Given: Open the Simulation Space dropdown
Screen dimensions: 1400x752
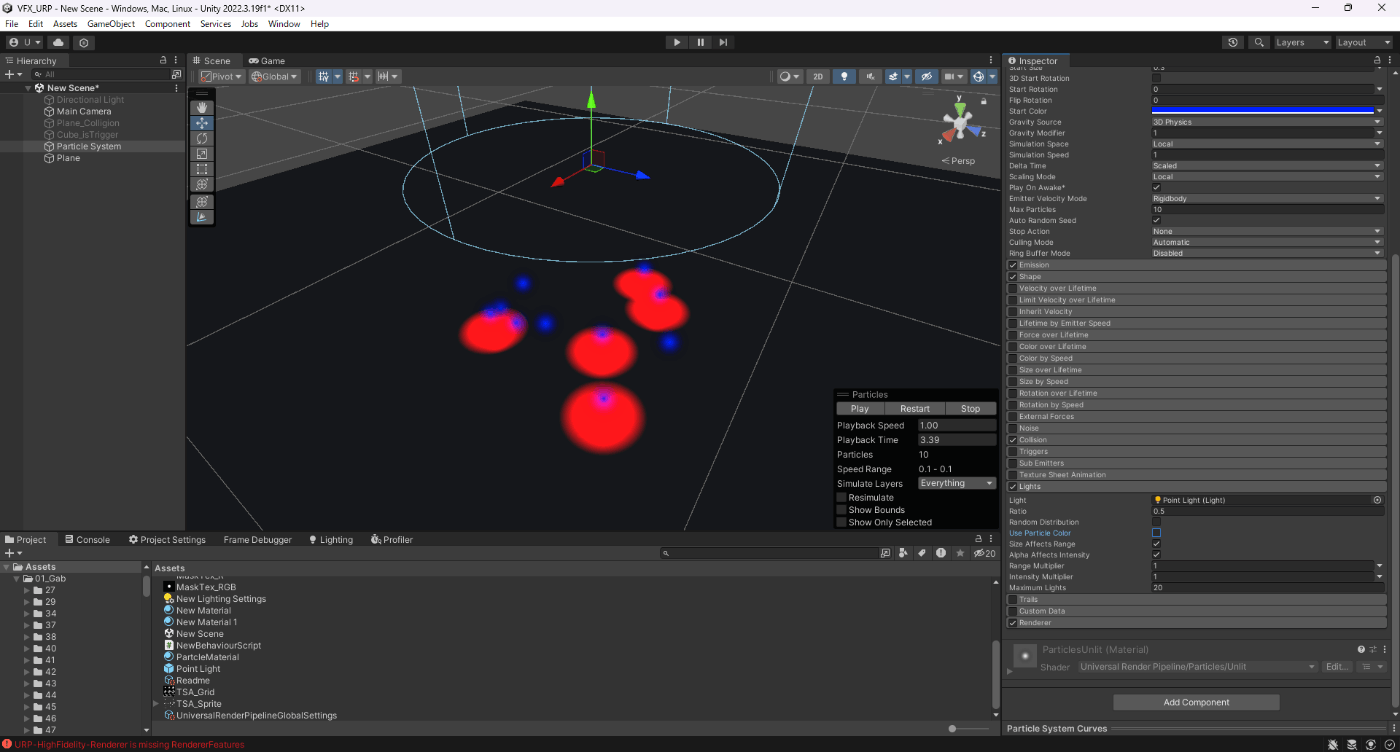Looking at the screenshot, I should (x=1267, y=144).
